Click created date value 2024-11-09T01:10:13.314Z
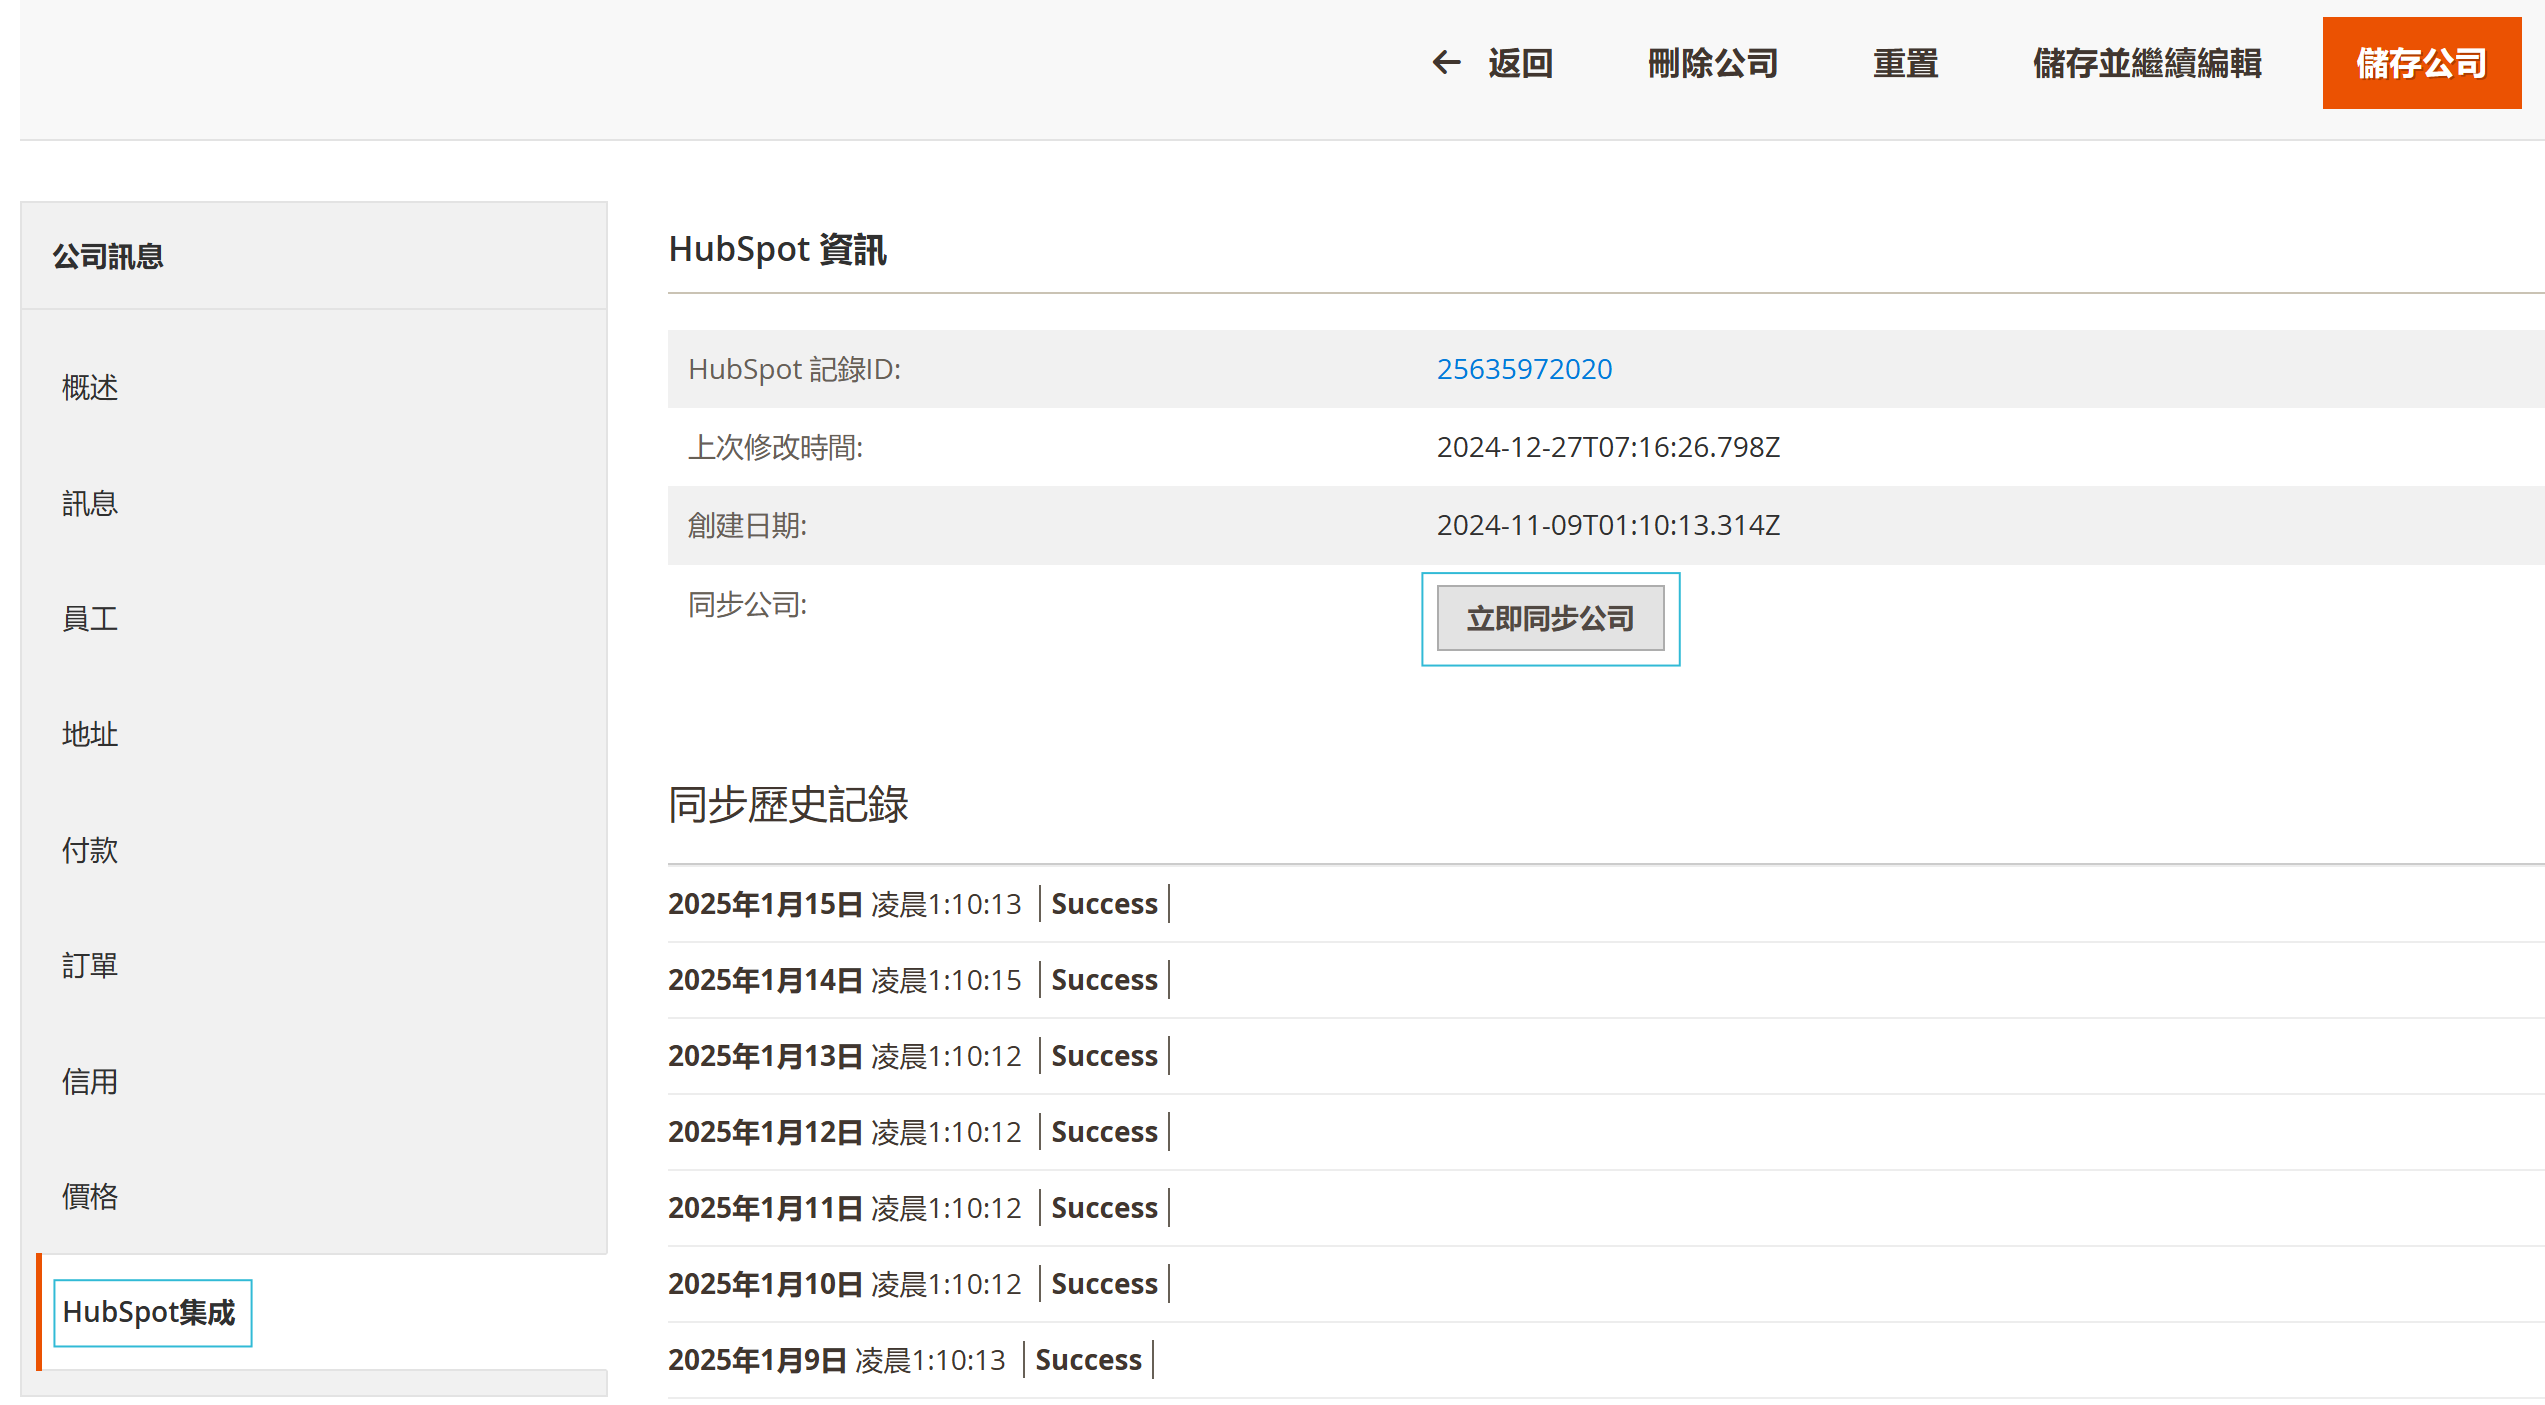The image size is (2545, 1405). [1608, 525]
